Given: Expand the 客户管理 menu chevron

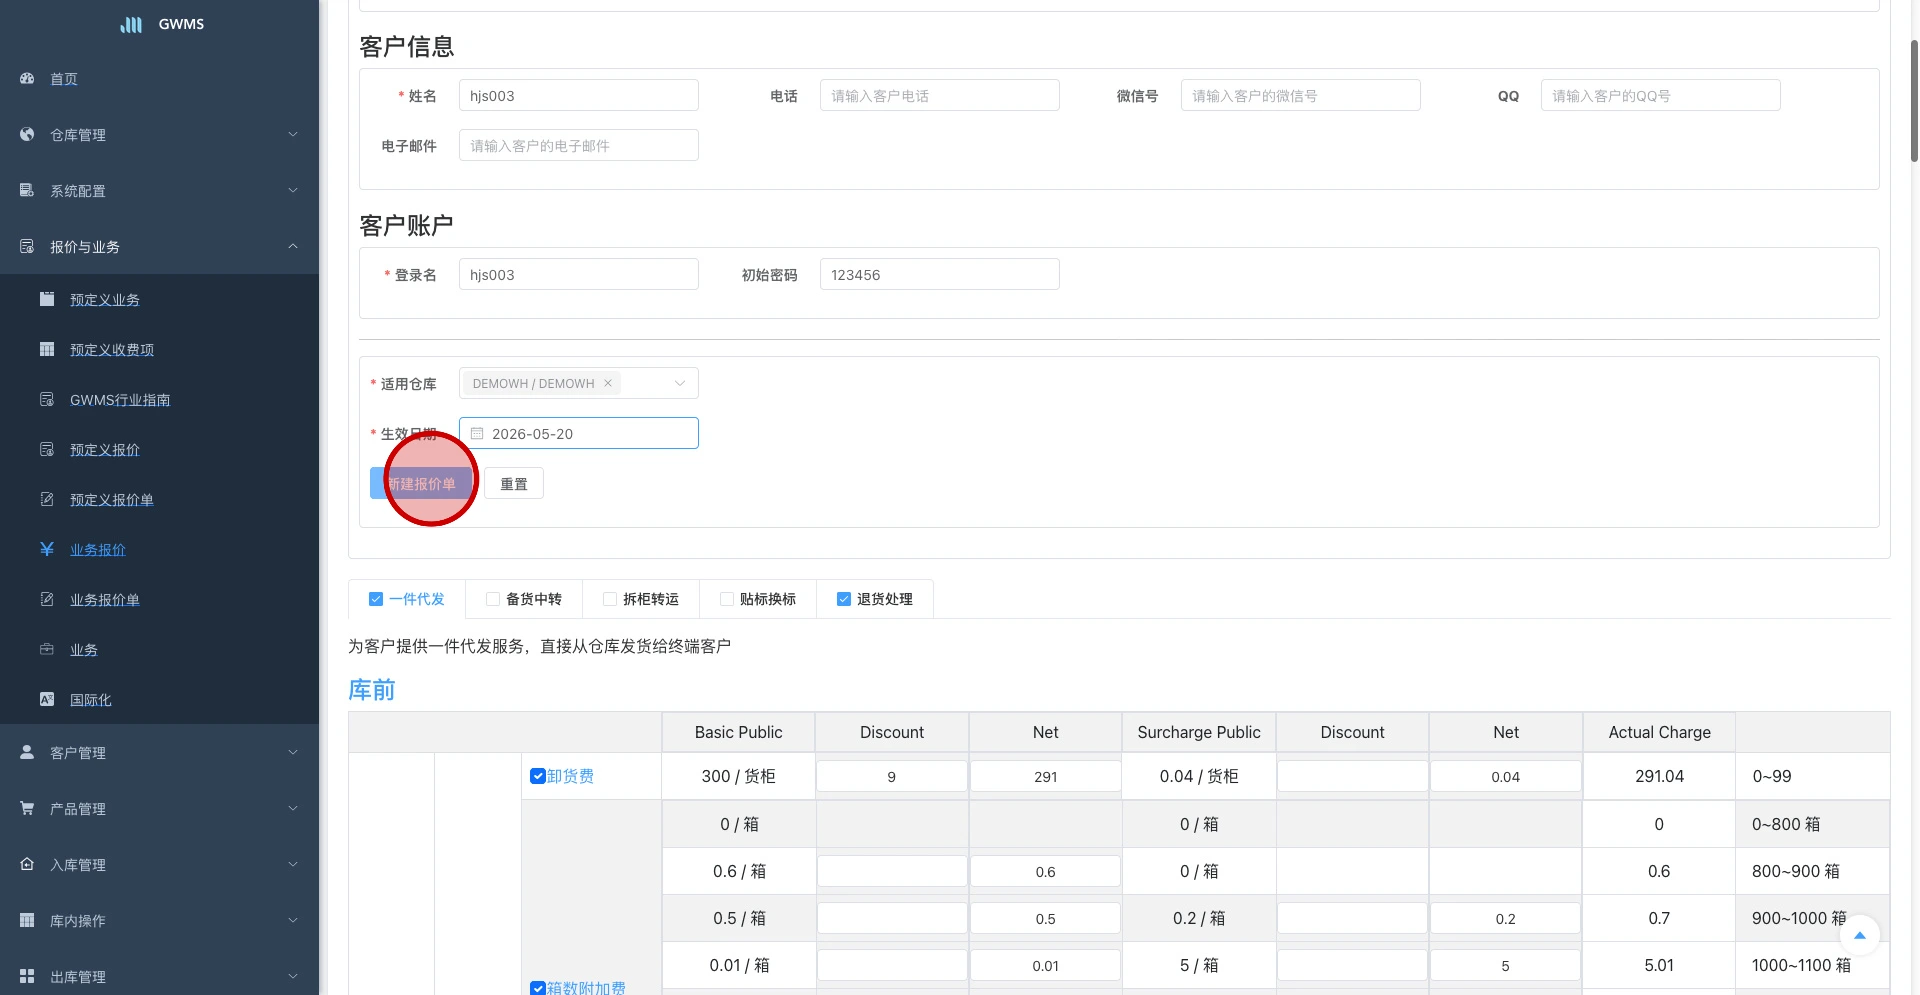Looking at the screenshot, I should [x=293, y=752].
